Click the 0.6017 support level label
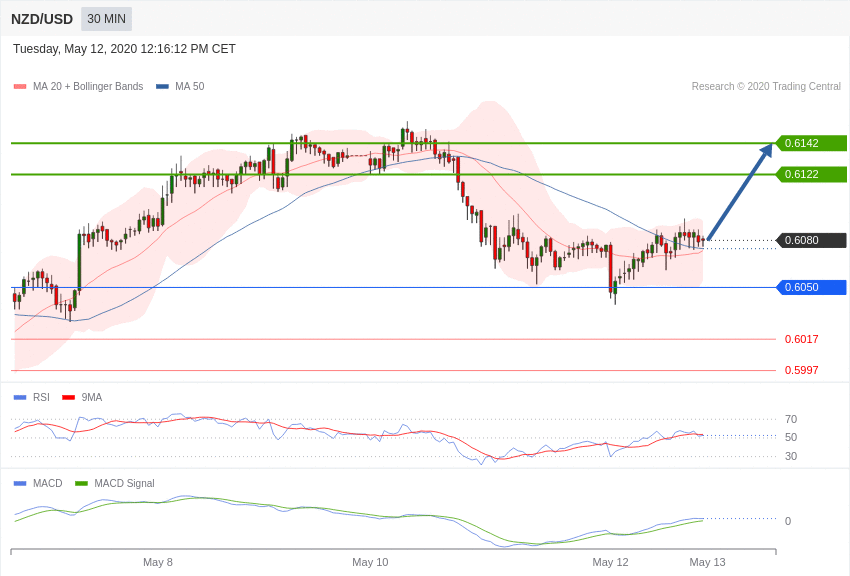The image size is (850, 576). click(x=801, y=339)
